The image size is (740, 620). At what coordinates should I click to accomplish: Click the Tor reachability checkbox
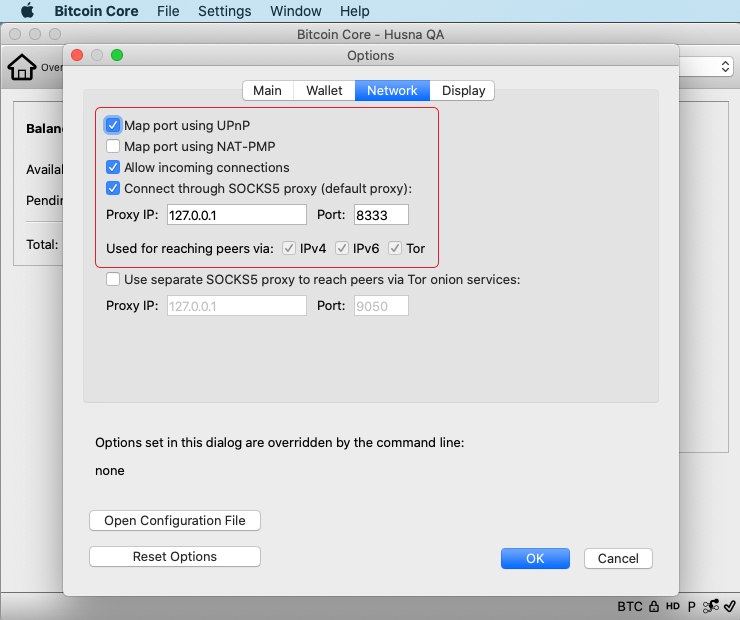pos(395,248)
